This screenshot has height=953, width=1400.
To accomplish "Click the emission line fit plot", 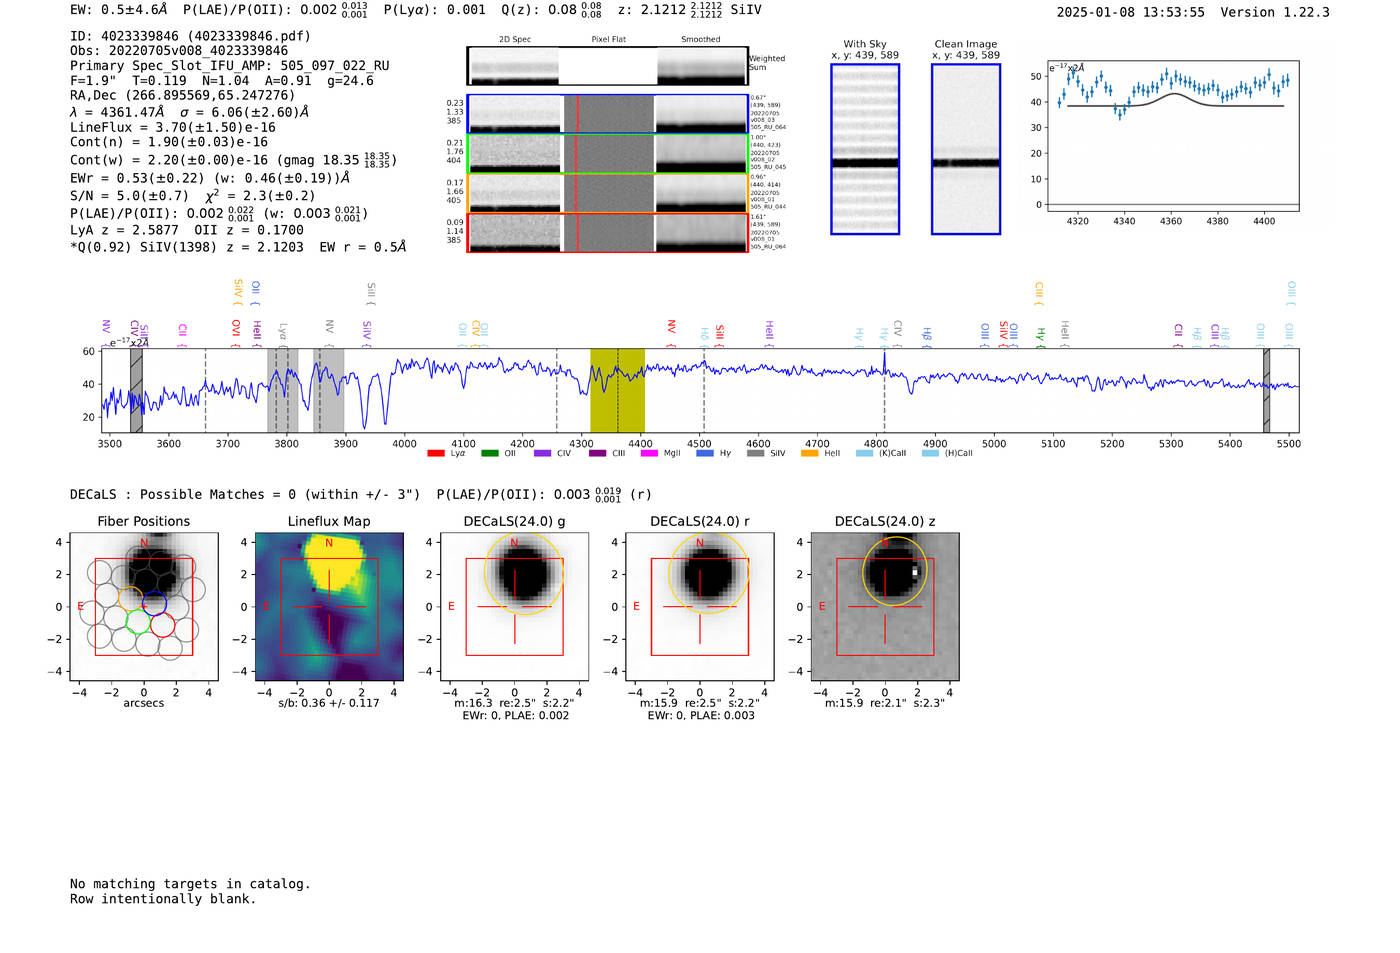I will 1172,135.
